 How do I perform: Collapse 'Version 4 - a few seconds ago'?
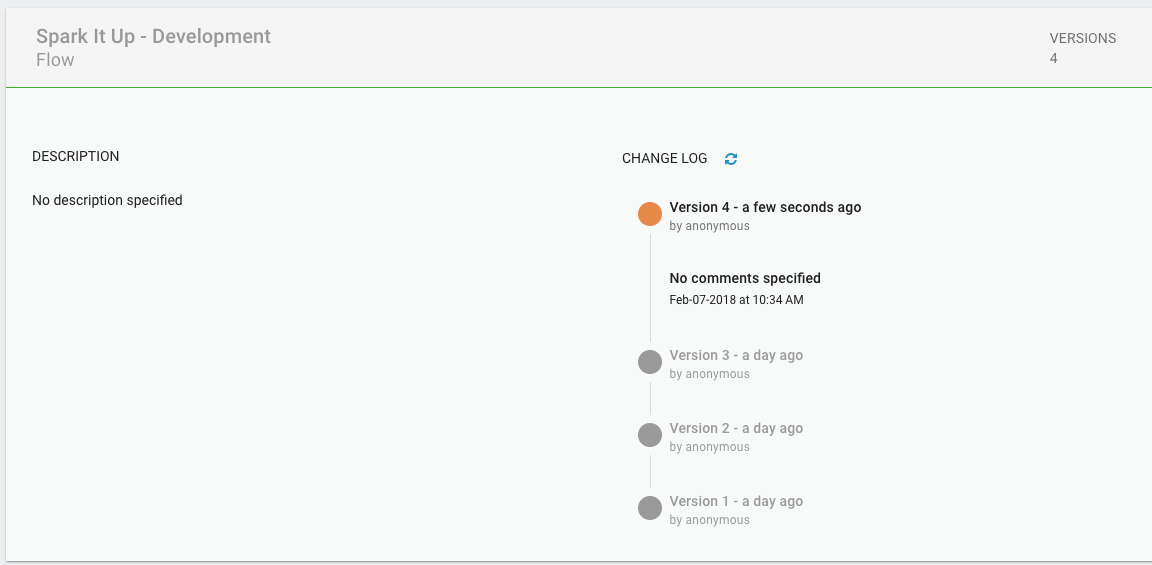tap(765, 207)
